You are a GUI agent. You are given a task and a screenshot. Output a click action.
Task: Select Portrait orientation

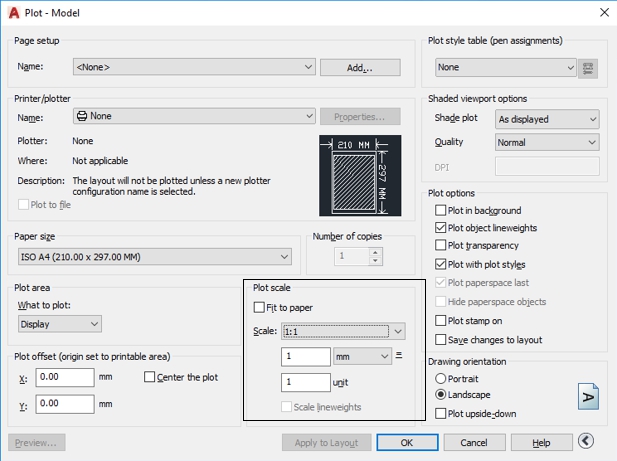(x=441, y=378)
